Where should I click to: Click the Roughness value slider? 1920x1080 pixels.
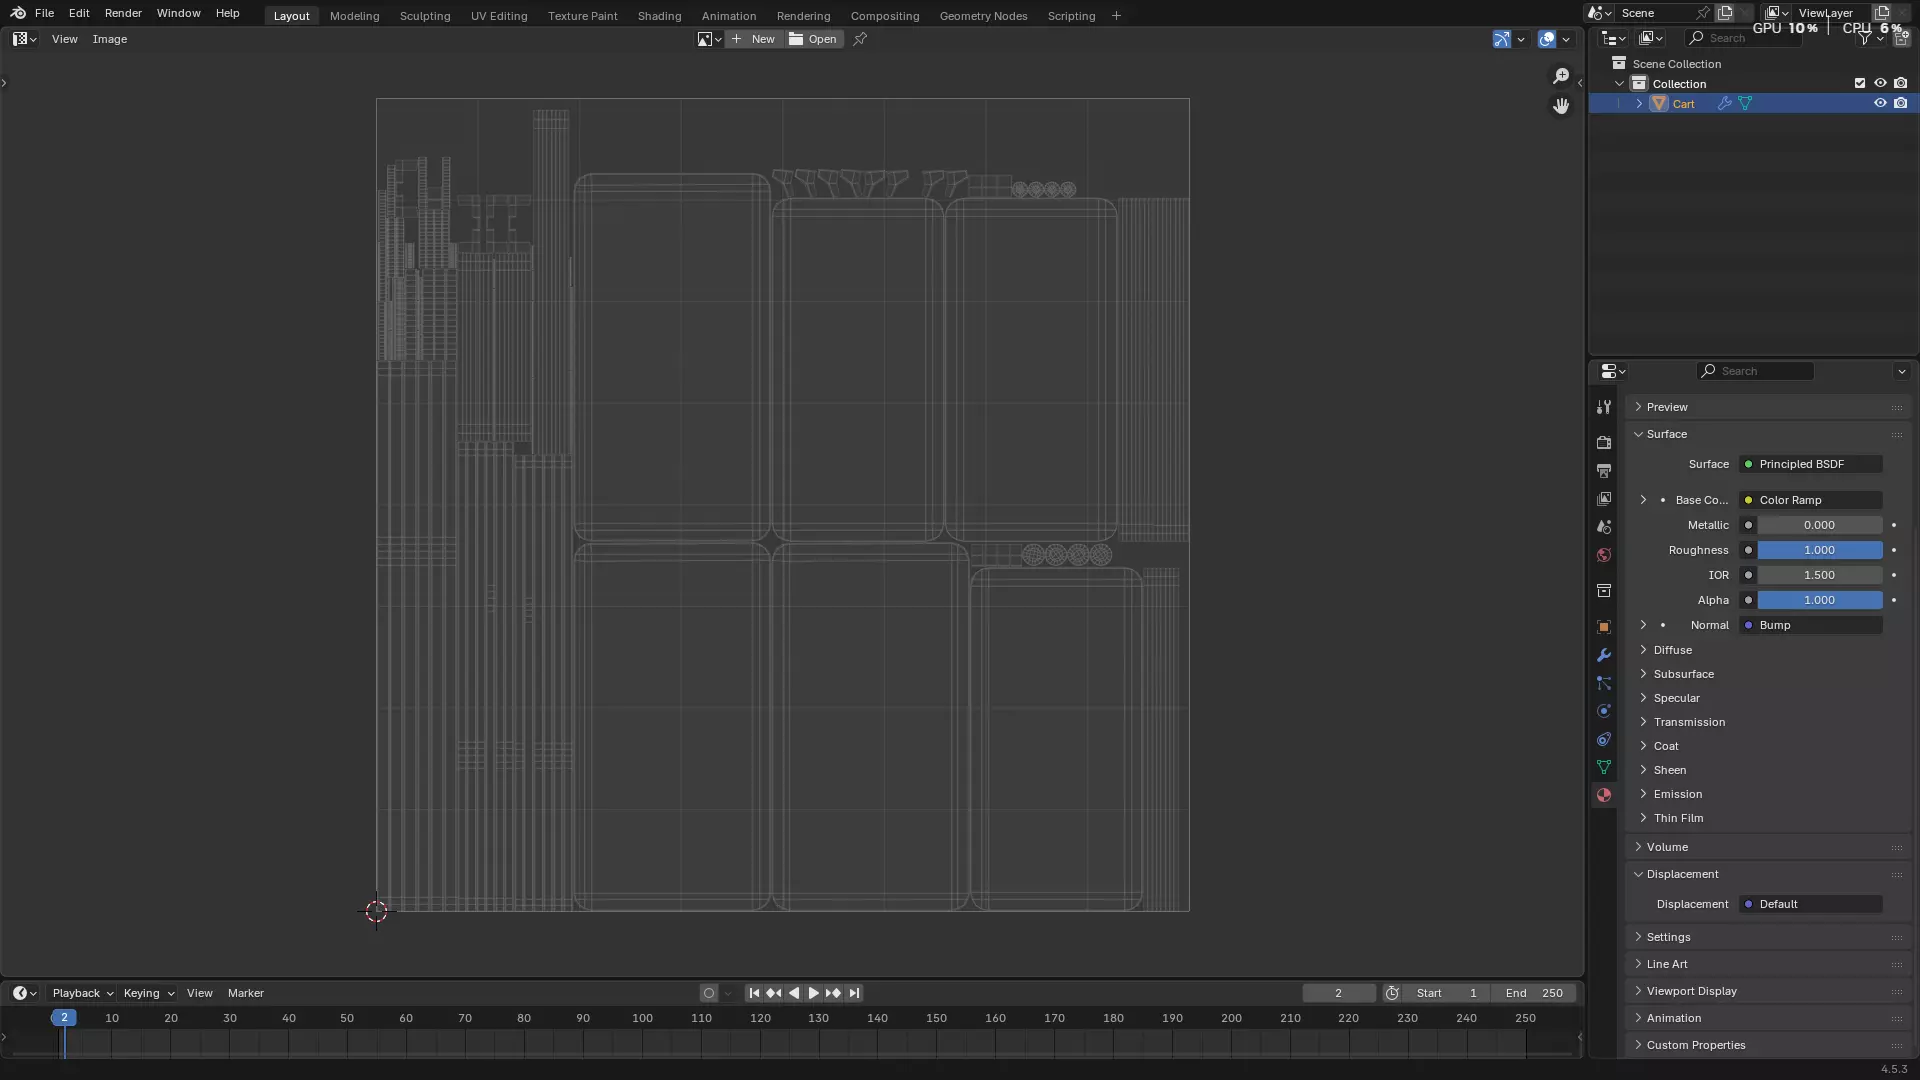[1819, 550]
